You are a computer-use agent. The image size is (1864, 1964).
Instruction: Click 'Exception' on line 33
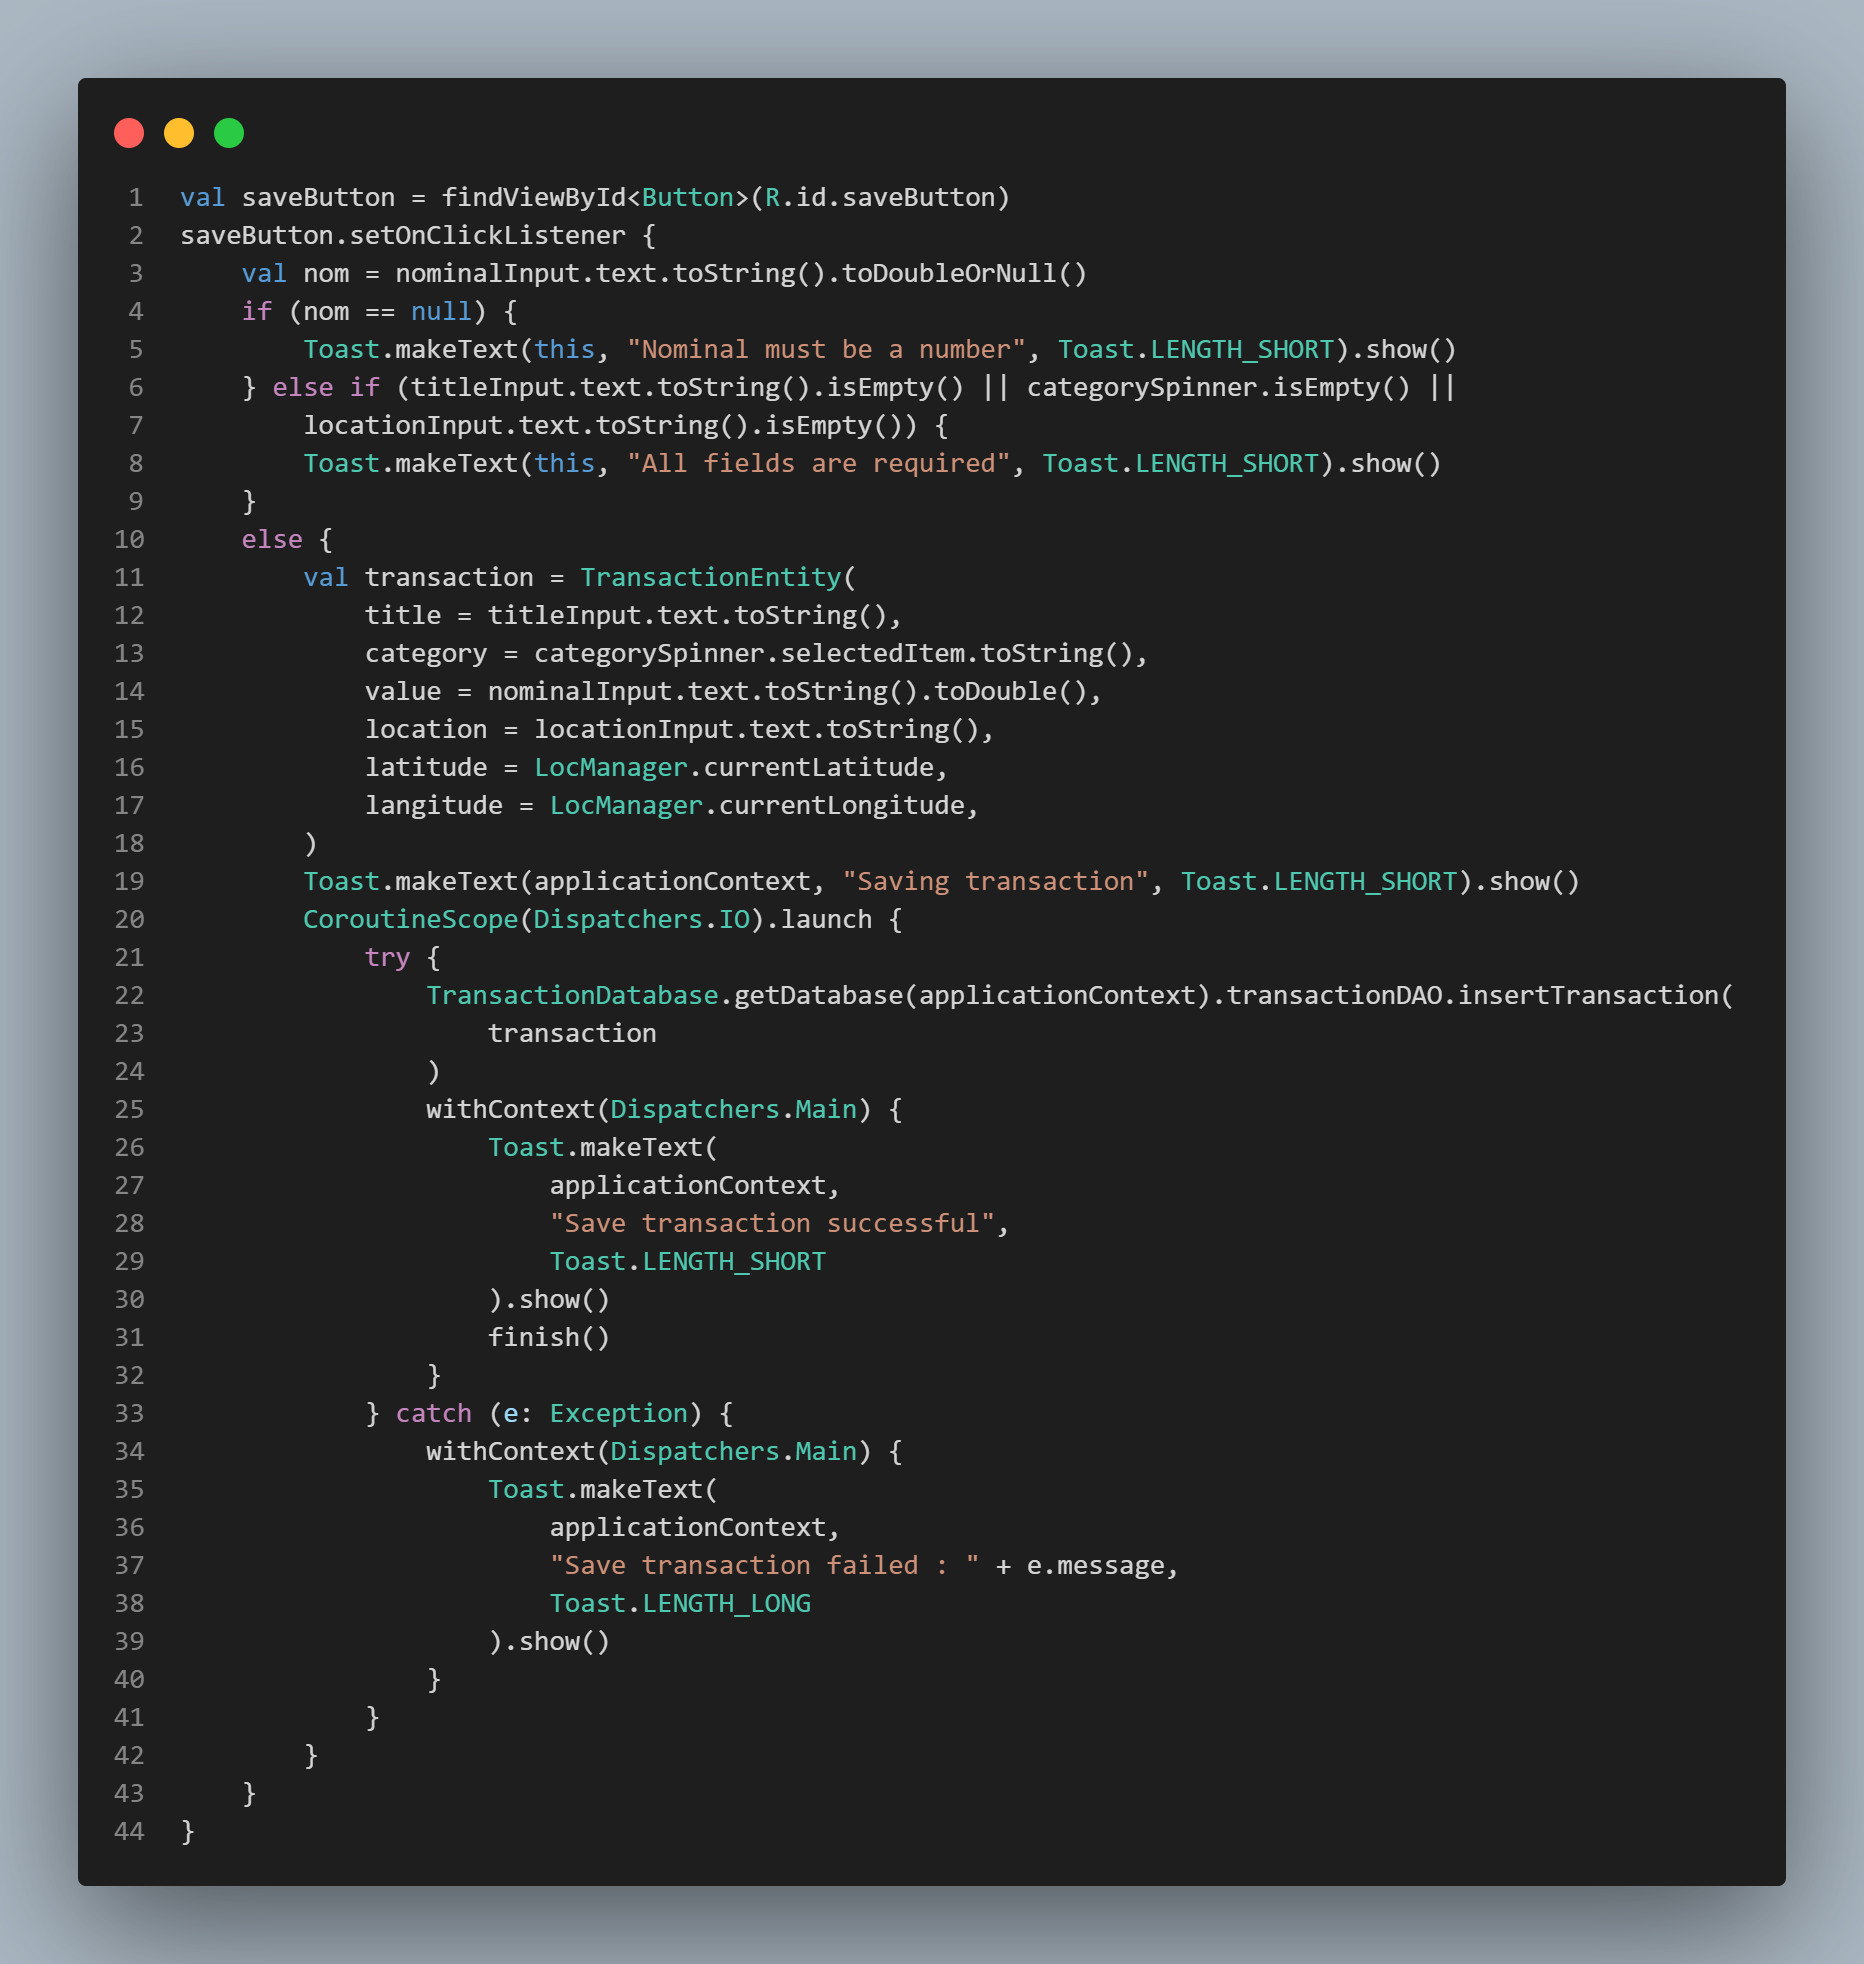click(x=619, y=1414)
